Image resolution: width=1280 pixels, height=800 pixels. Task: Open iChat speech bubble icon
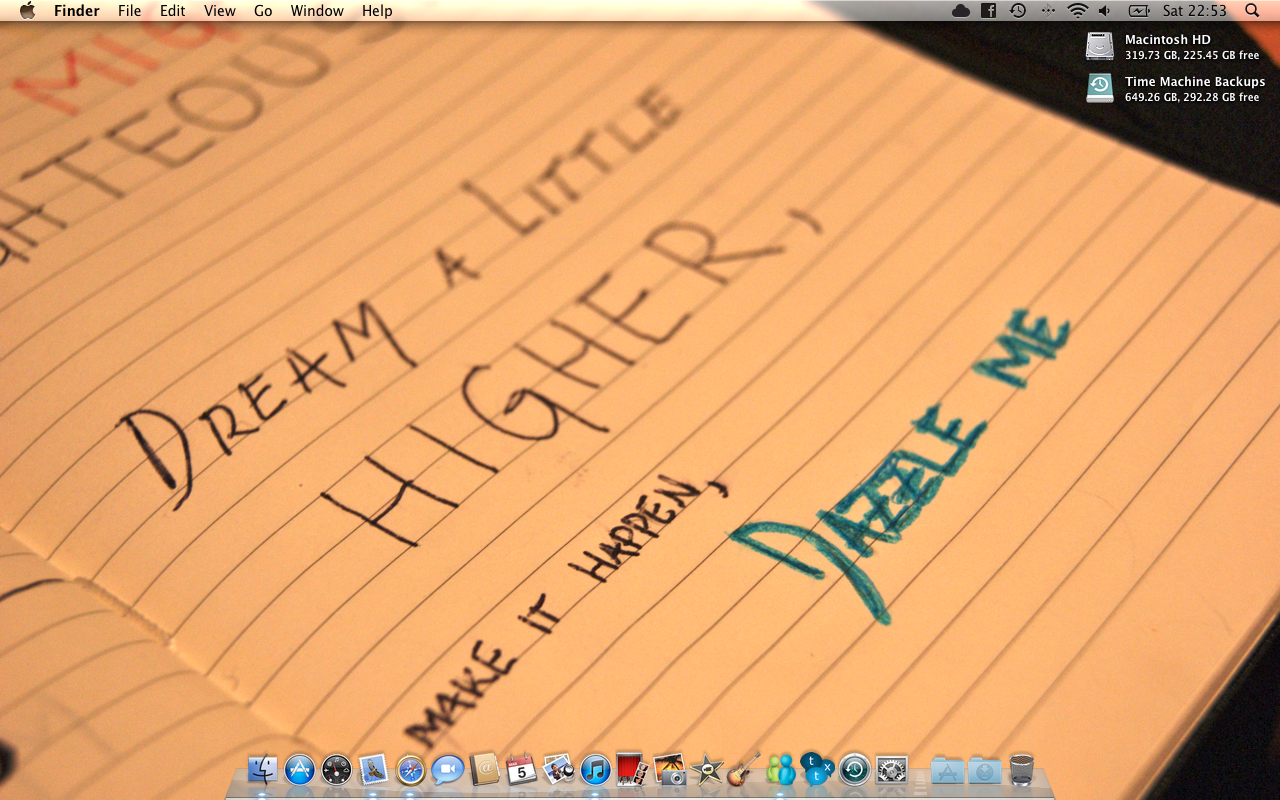(x=447, y=769)
